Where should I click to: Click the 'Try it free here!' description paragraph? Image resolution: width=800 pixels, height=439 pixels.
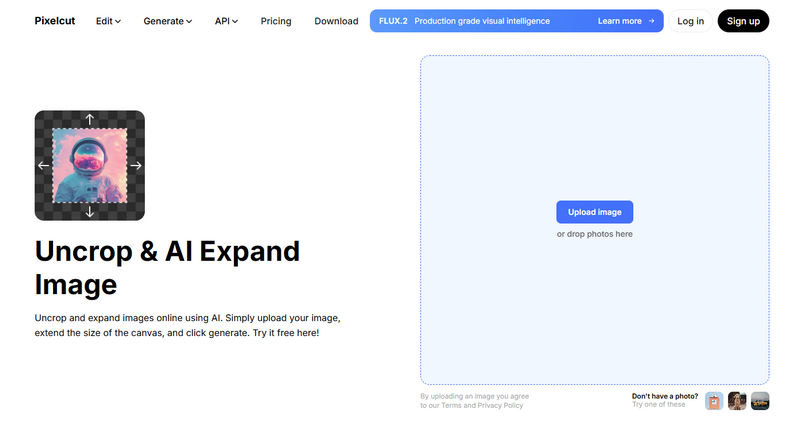pos(187,325)
